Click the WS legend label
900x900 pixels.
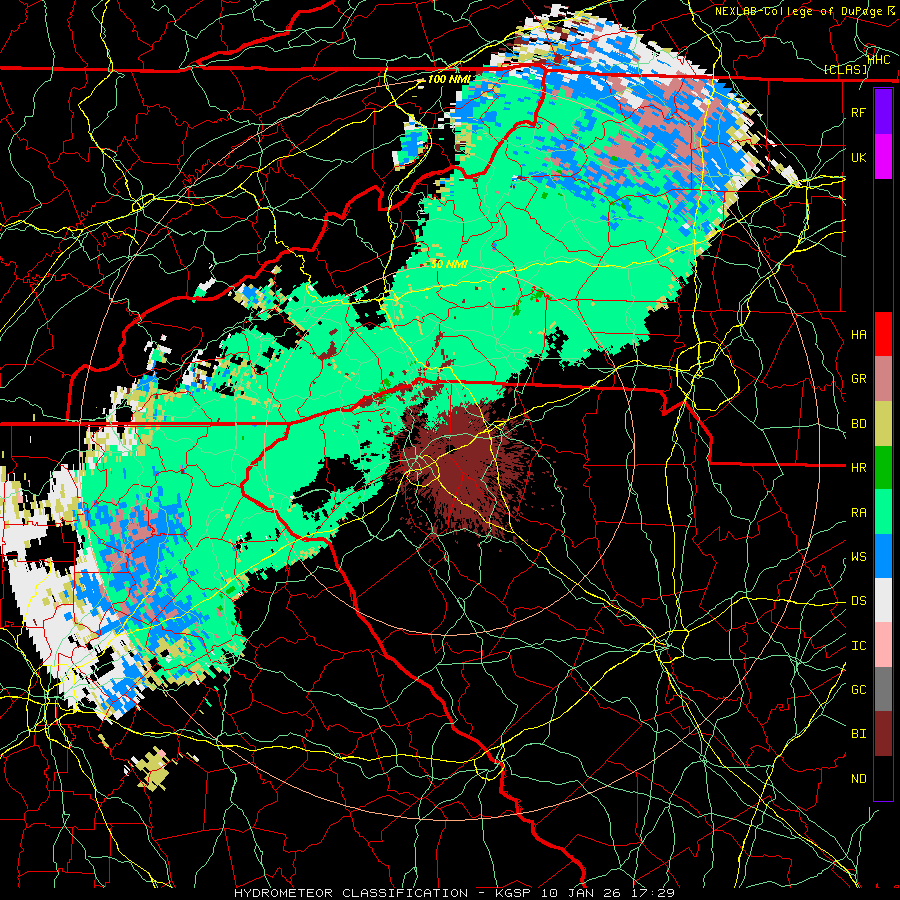858,557
